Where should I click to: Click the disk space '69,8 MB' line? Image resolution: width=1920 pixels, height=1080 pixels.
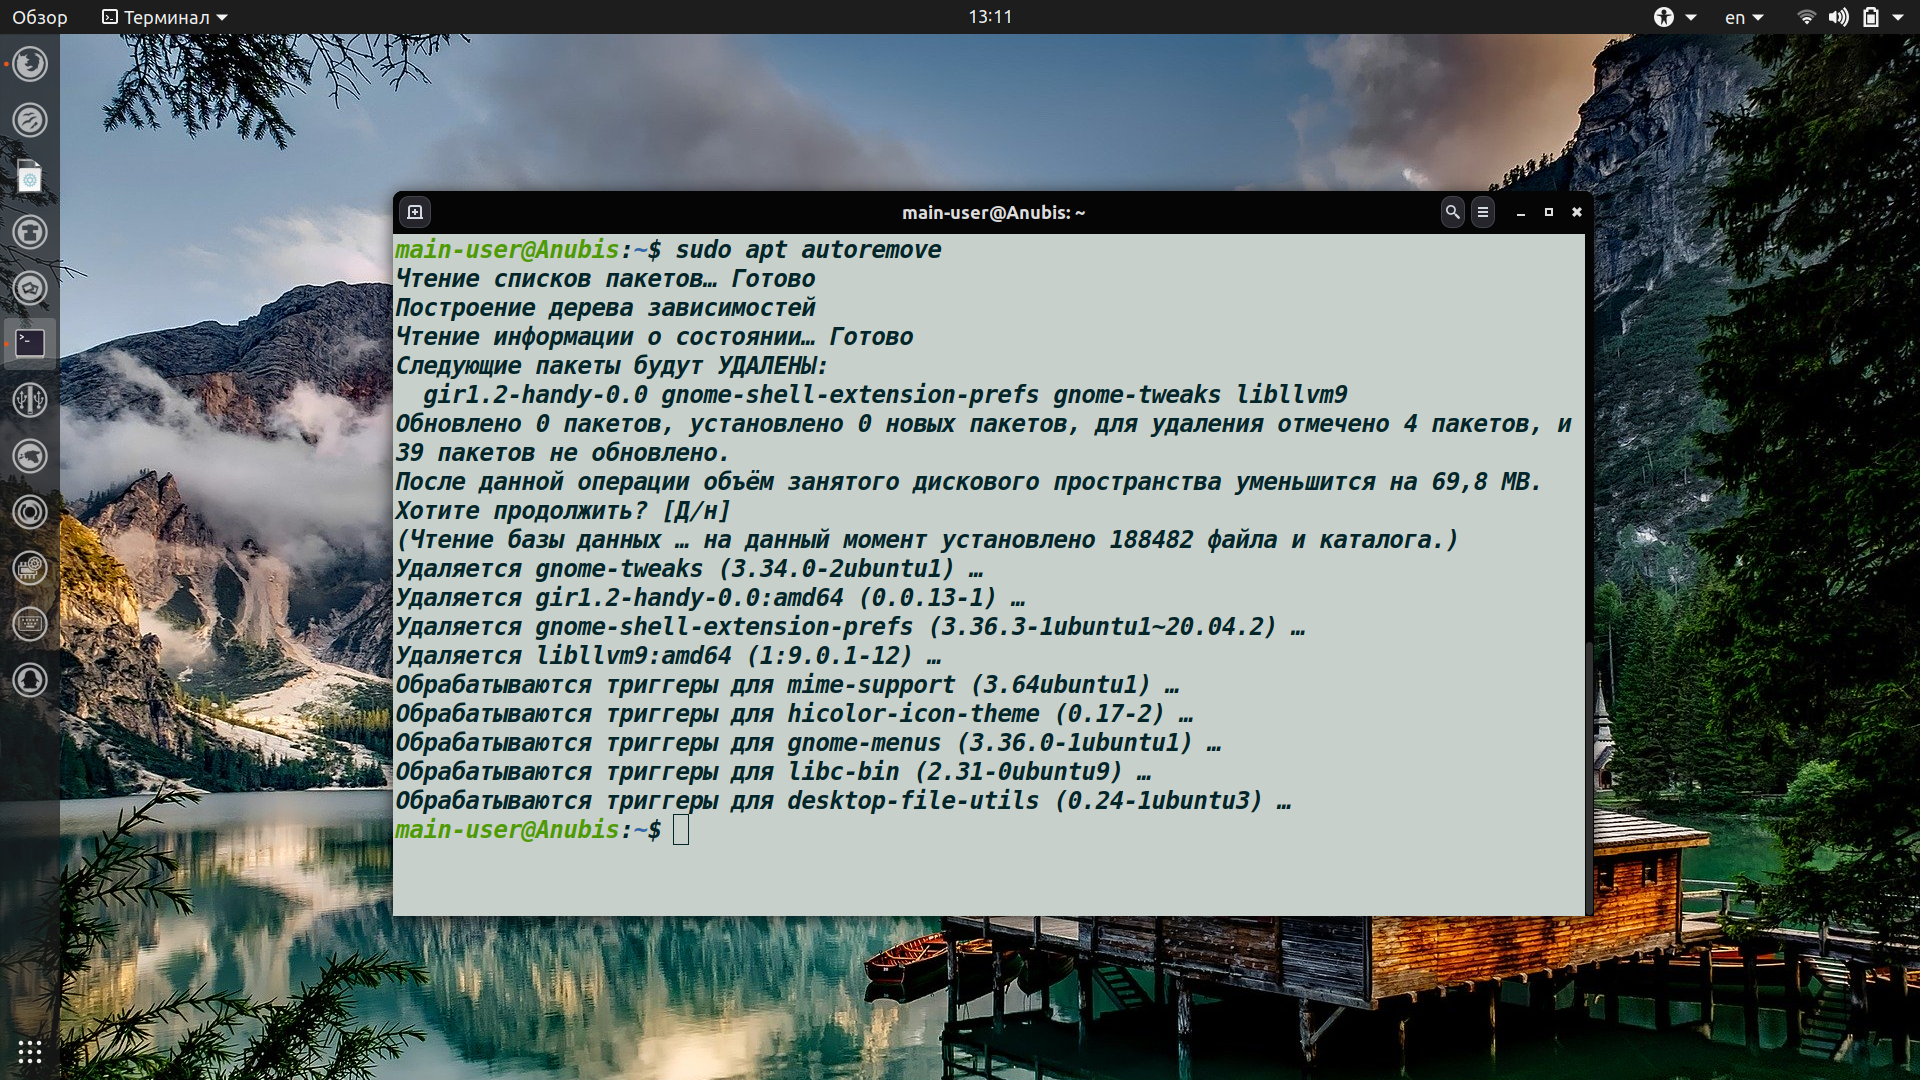click(x=968, y=482)
